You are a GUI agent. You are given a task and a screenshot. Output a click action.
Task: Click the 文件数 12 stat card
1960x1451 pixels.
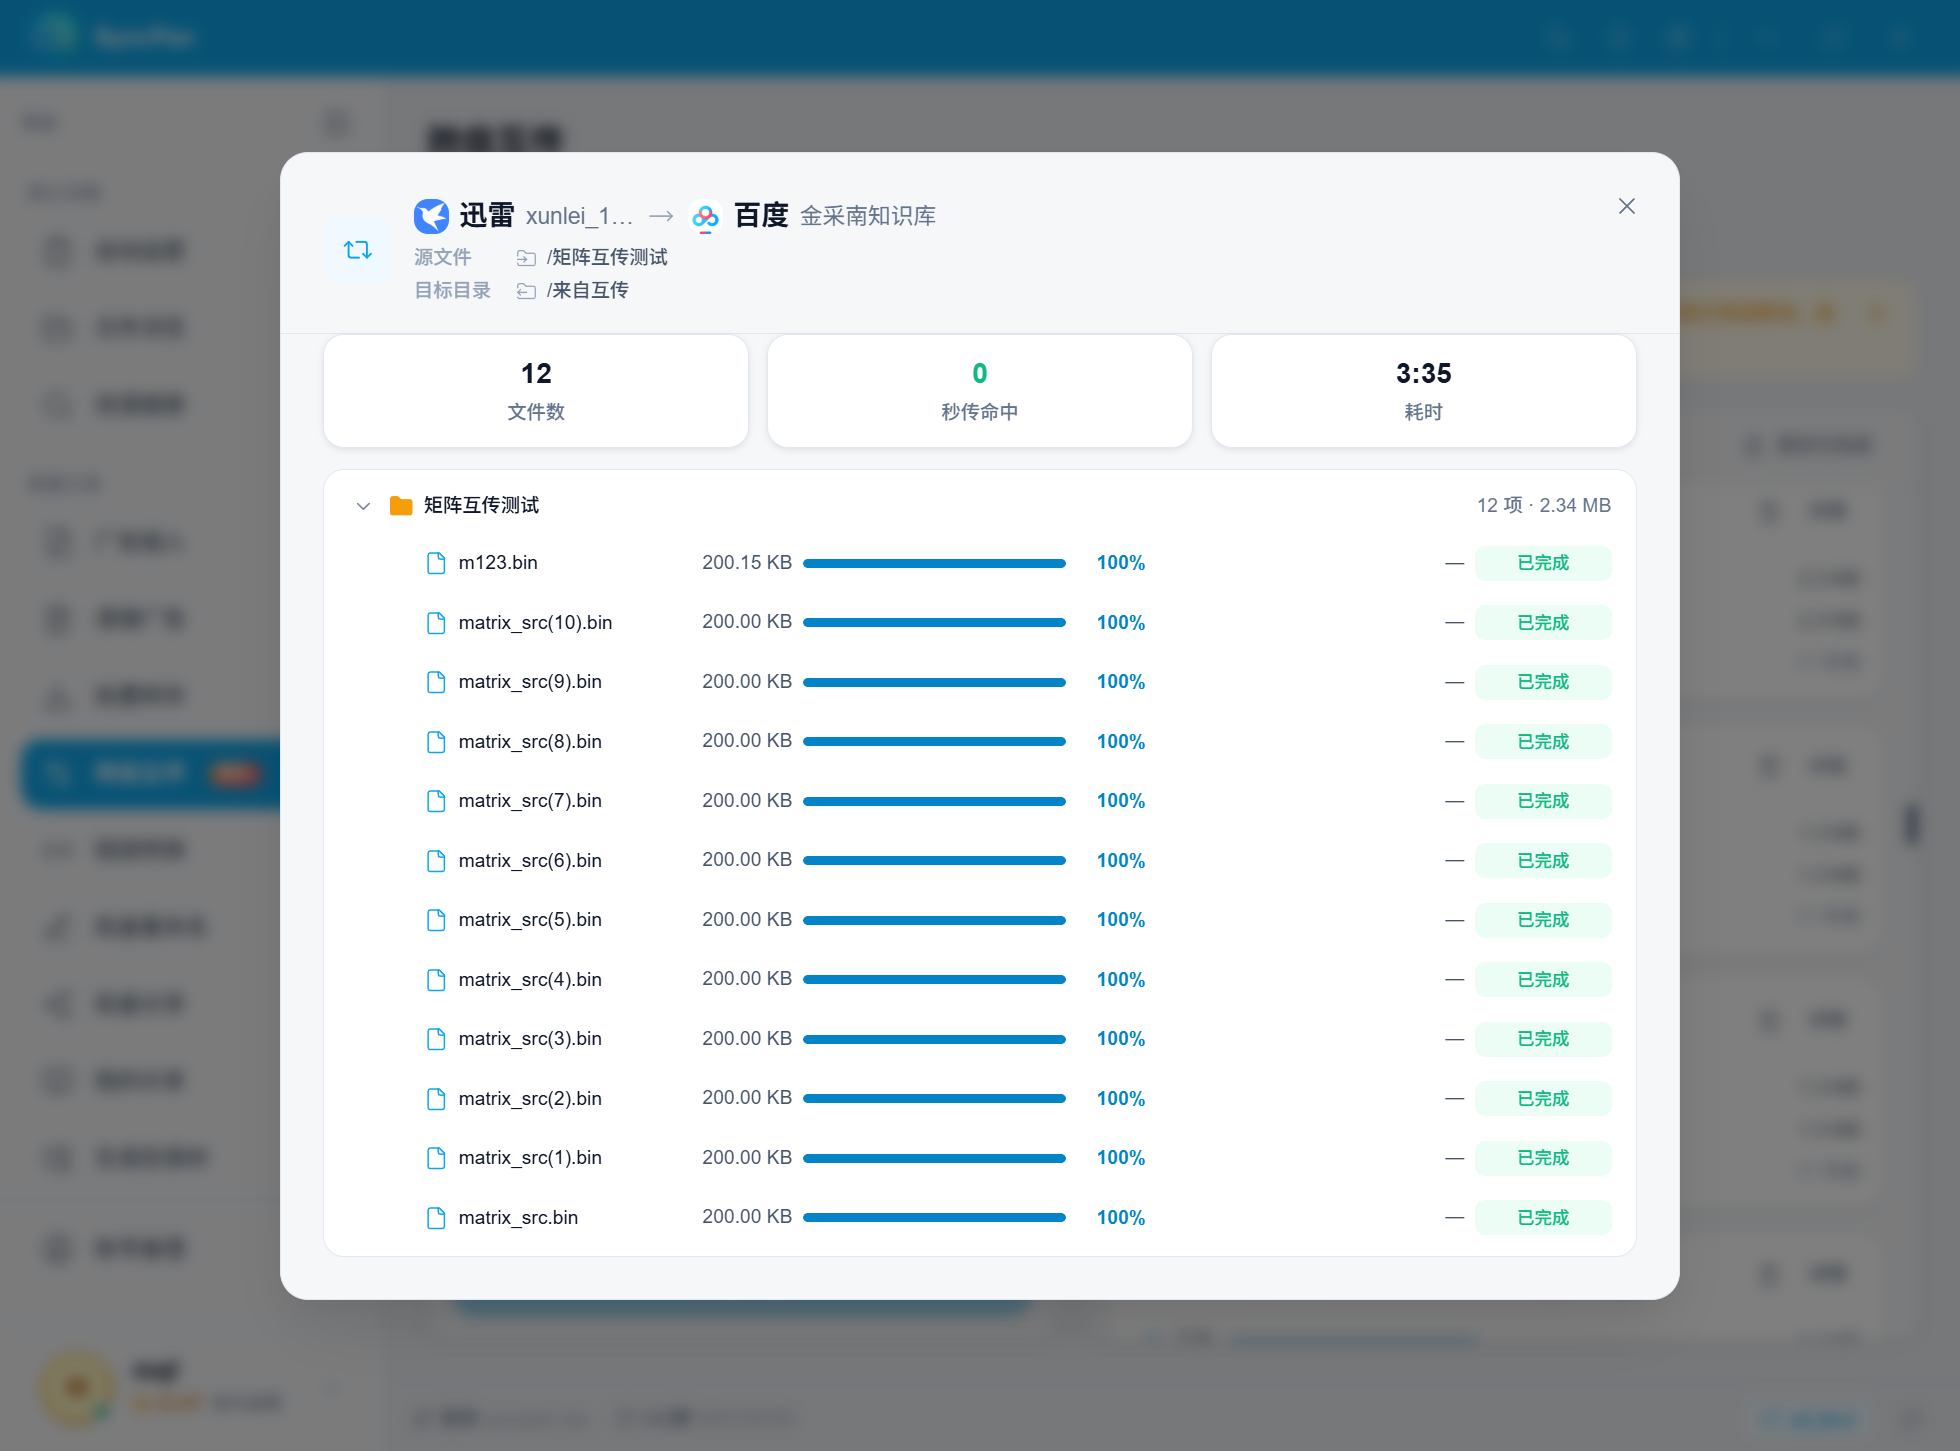(x=536, y=391)
